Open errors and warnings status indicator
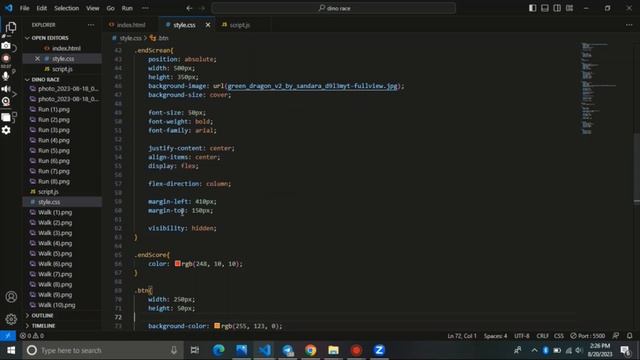The height and width of the screenshot is (360, 640). (32, 336)
